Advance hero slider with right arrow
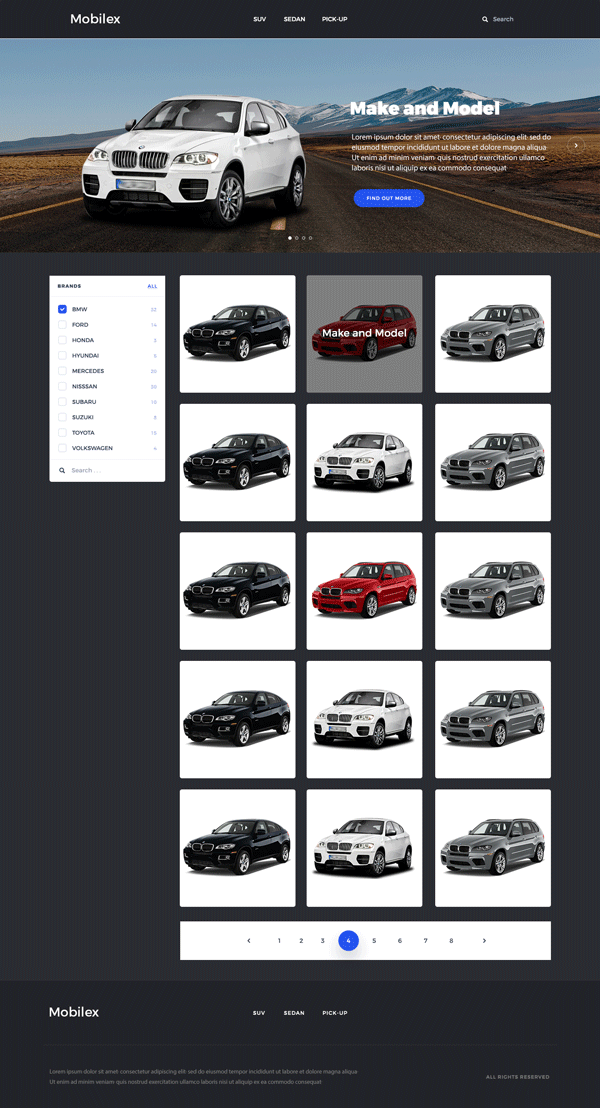Viewport: 600px width, 1108px height. click(576, 145)
